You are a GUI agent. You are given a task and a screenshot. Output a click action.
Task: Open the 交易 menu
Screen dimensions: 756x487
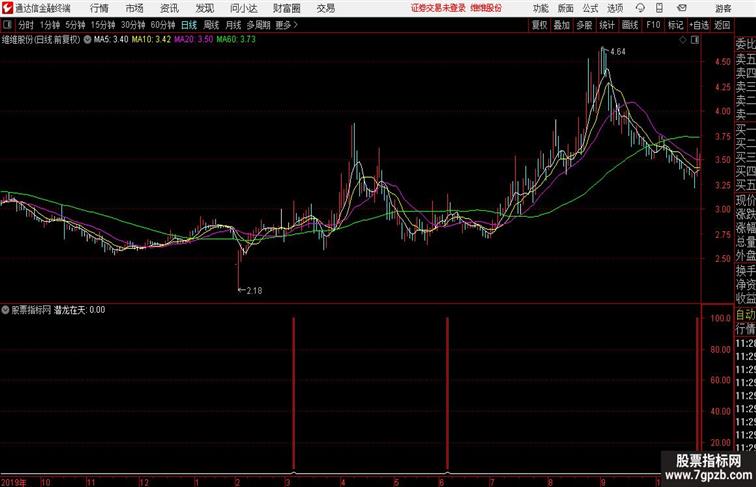[325, 8]
